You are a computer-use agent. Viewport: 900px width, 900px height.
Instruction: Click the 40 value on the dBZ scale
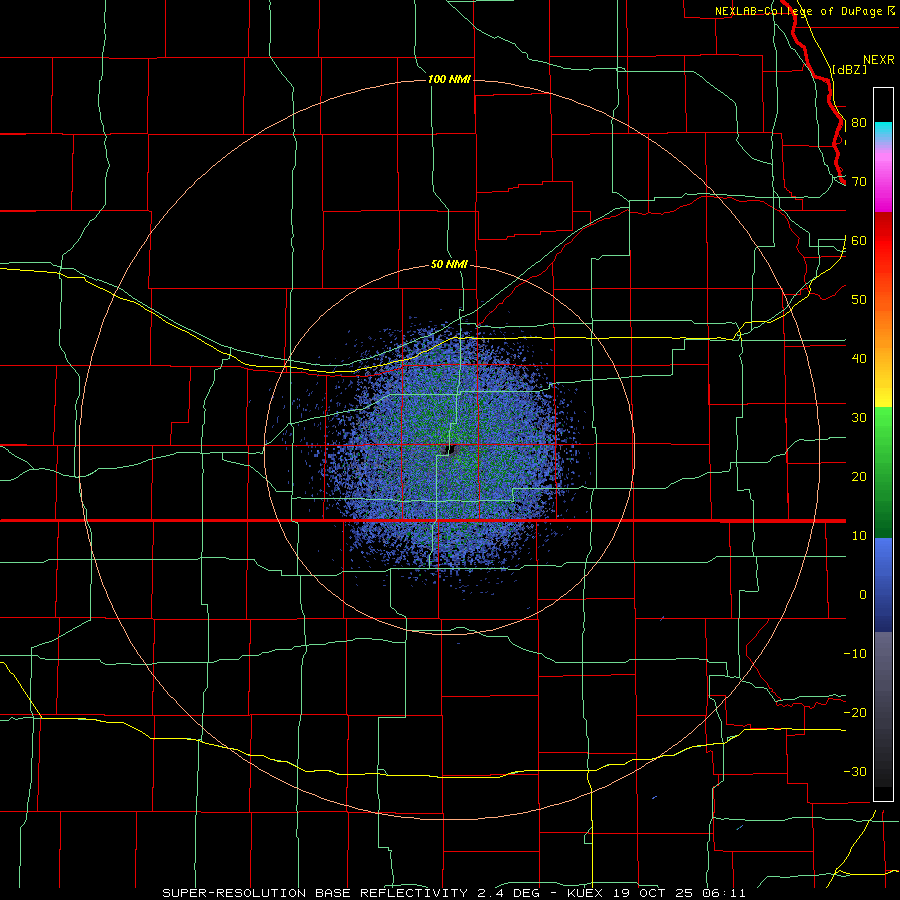coord(859,359)
